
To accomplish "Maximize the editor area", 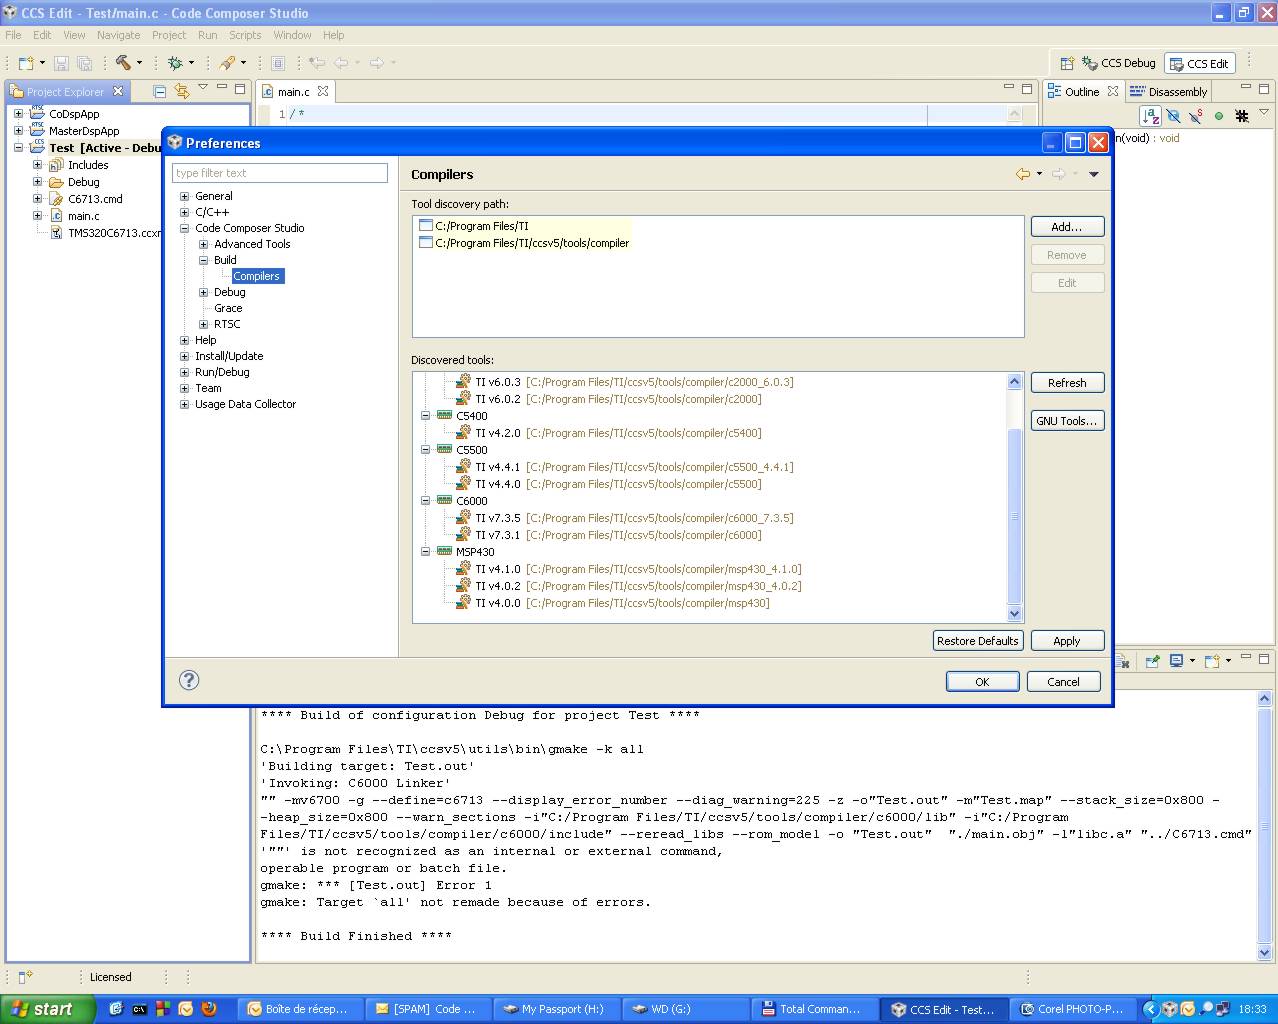I will tap(1027, 89).
